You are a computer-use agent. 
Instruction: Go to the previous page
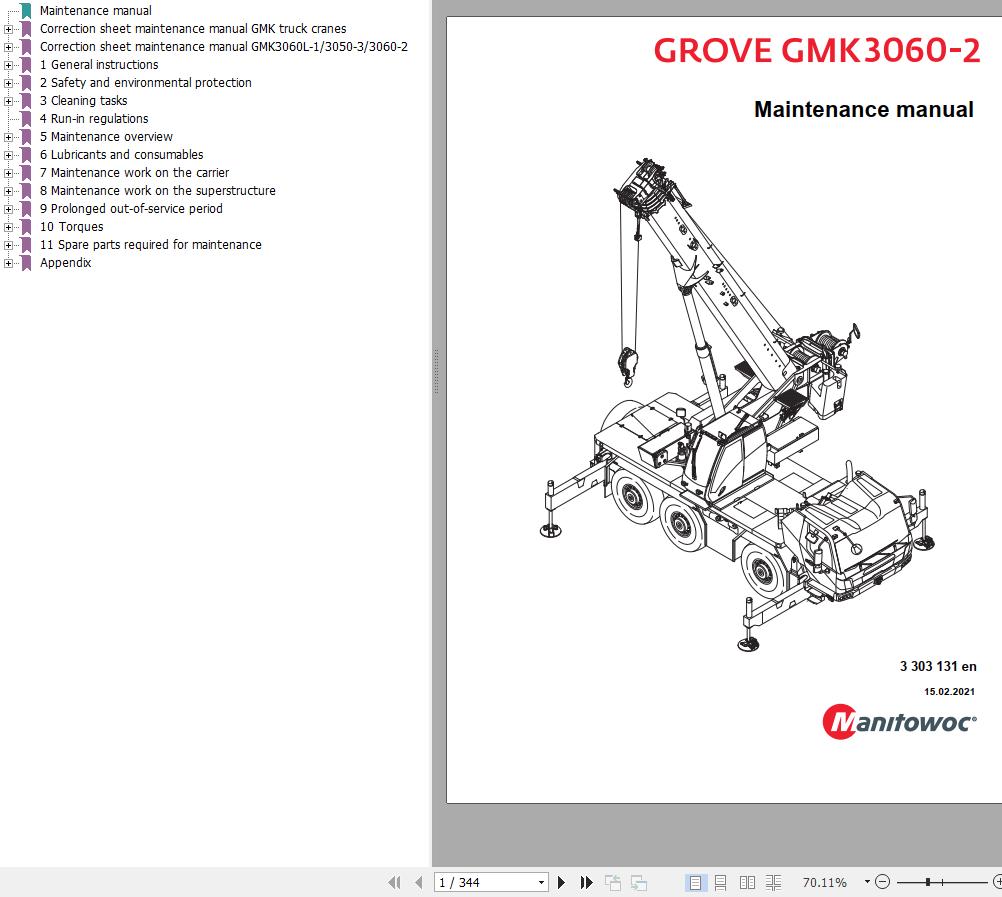(x=418, y=882)
